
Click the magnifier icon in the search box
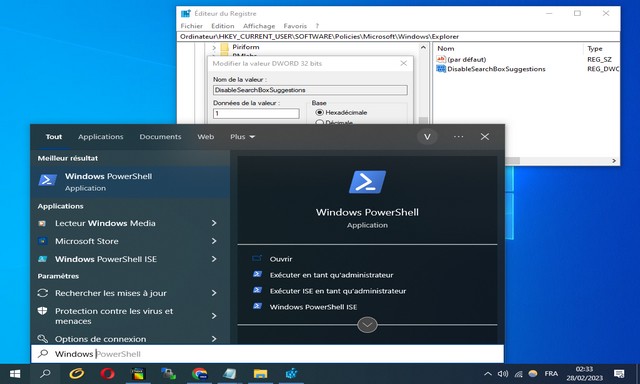click(43, 354)
